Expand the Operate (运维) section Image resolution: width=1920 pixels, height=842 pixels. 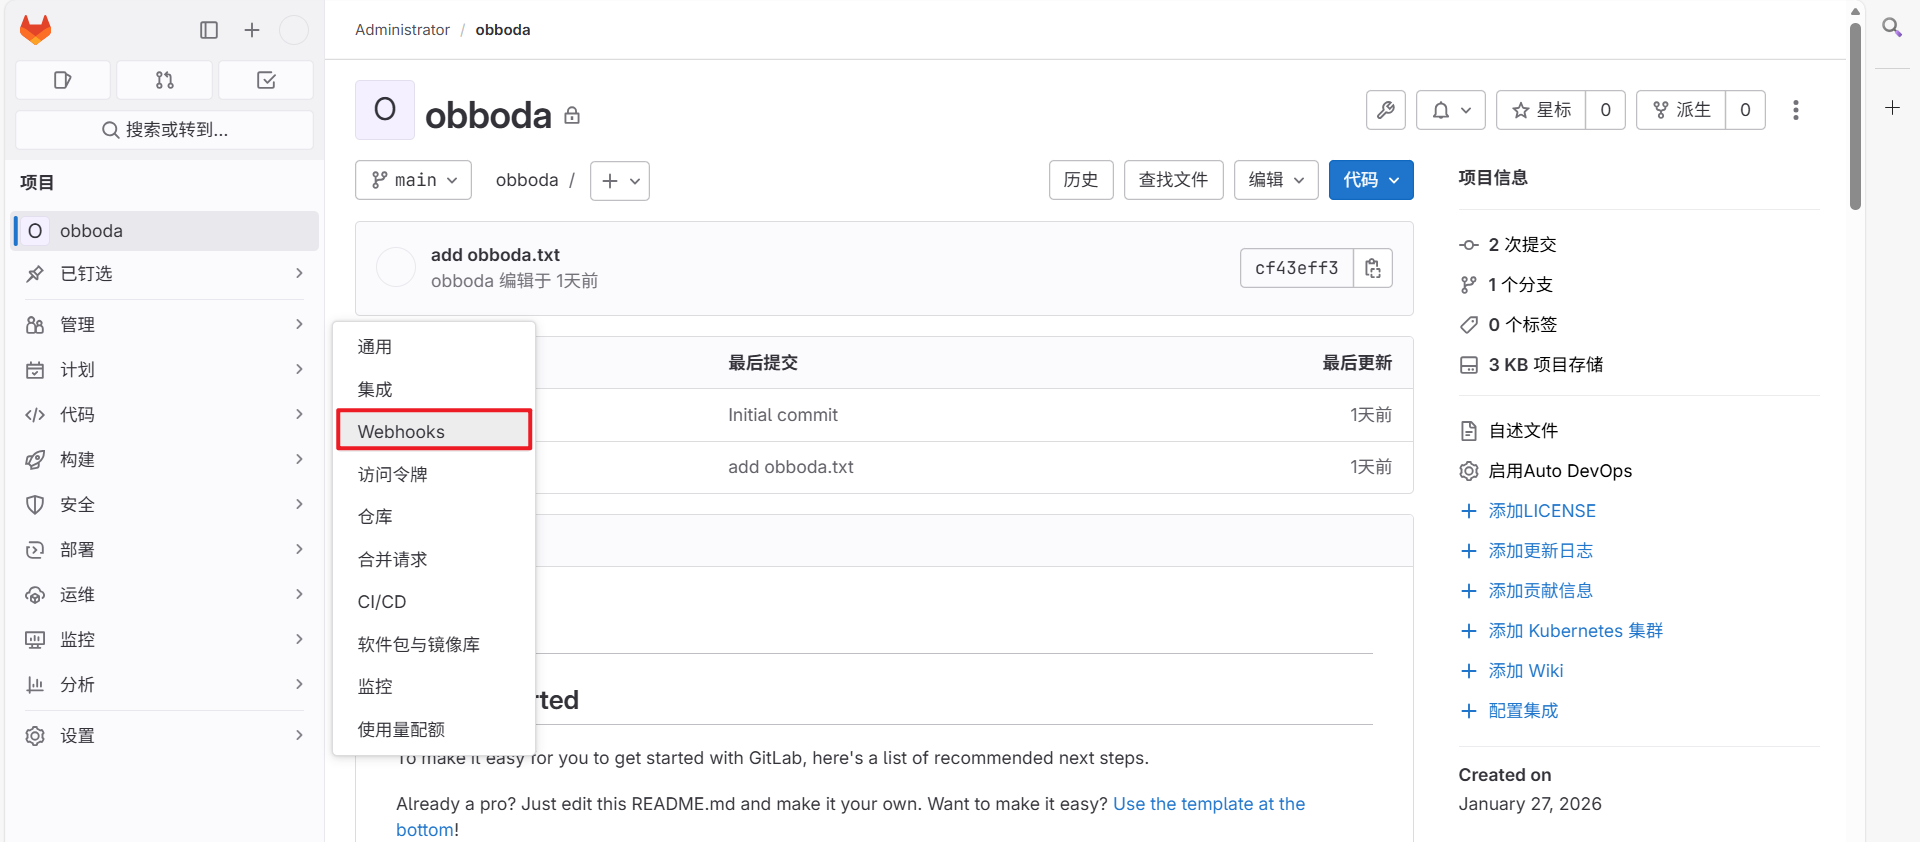point(166,595)
